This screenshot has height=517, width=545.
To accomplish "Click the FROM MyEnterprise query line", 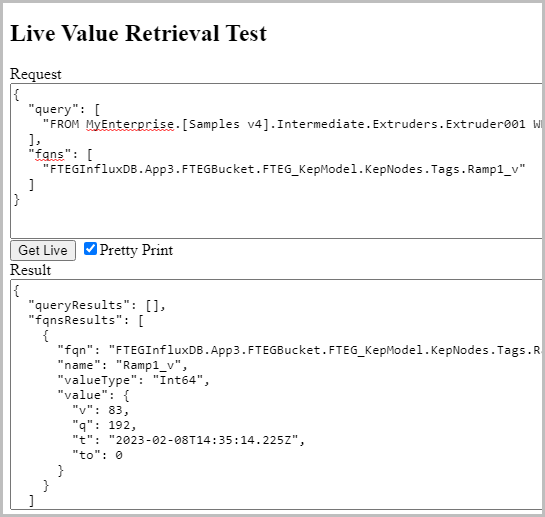I will [292, 124].
